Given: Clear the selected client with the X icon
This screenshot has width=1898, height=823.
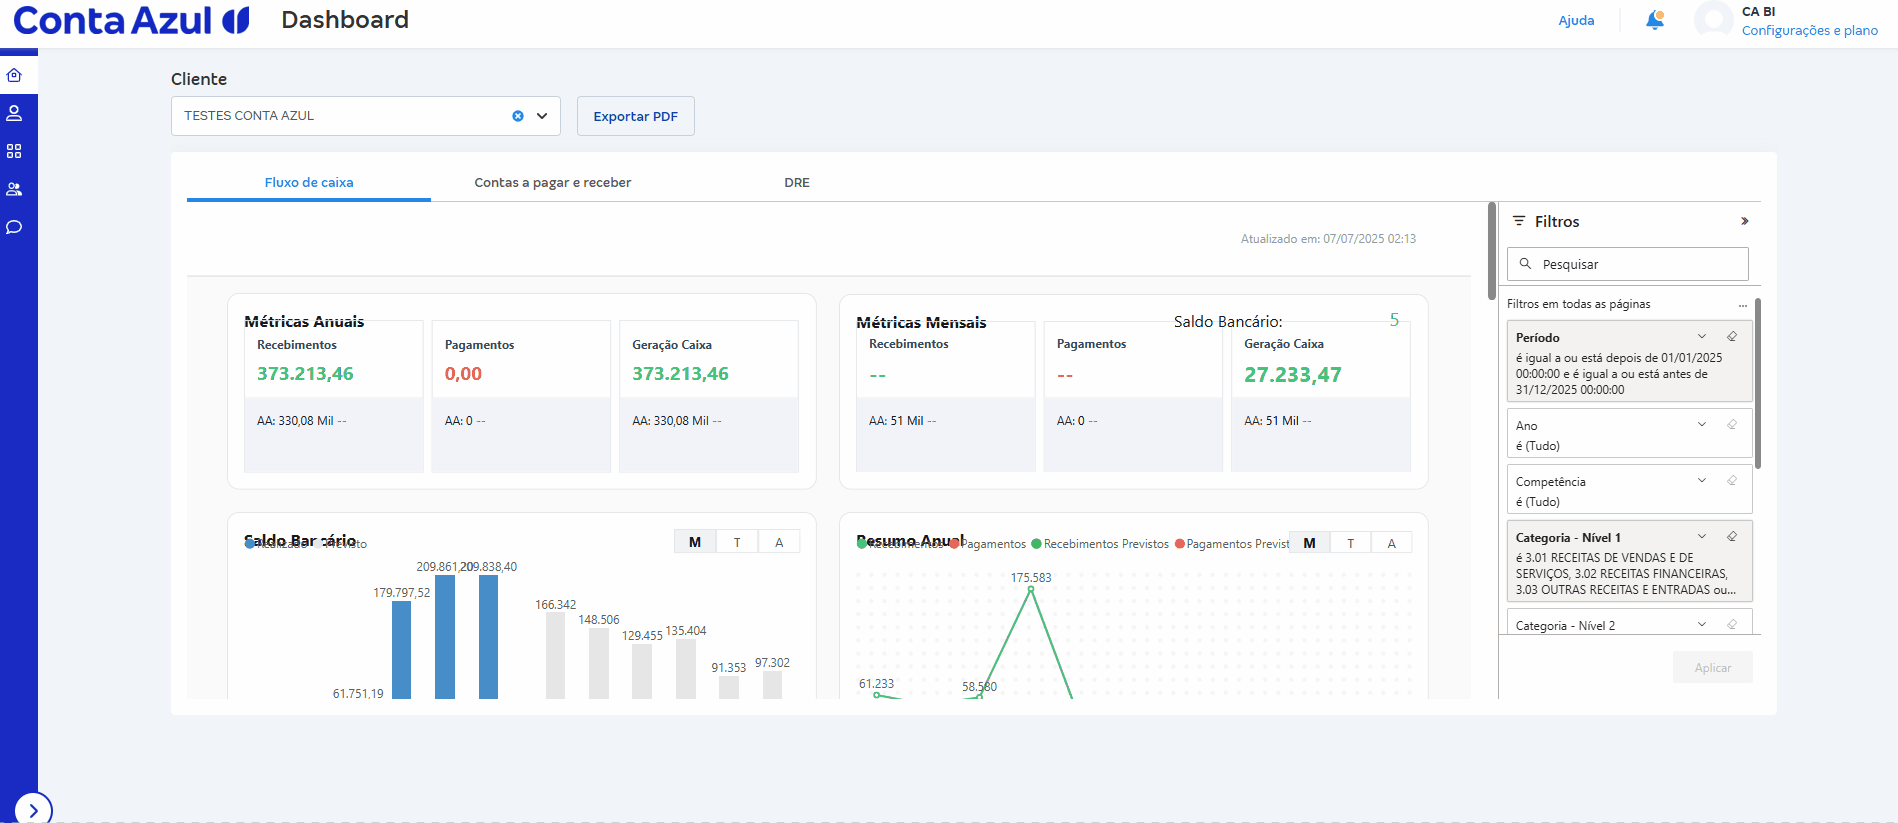Looking at the screenshot, I should (518, 116).
